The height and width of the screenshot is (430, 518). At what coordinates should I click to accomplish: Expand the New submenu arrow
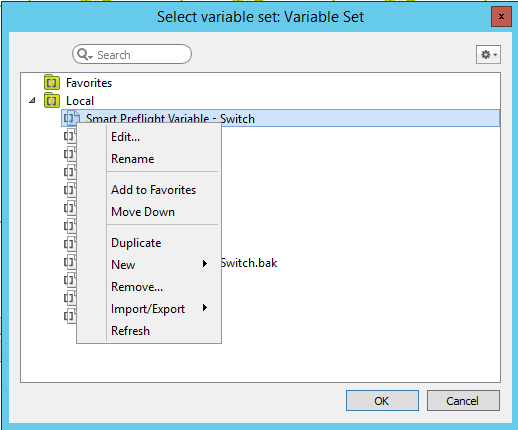(x=205, y=264)
